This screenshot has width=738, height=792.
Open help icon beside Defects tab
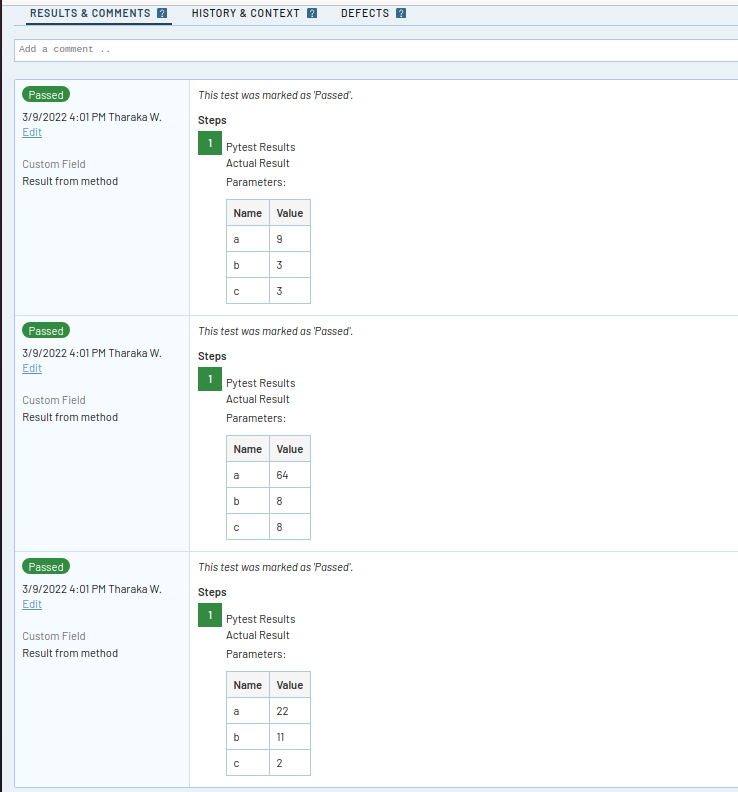coord(401,13)
